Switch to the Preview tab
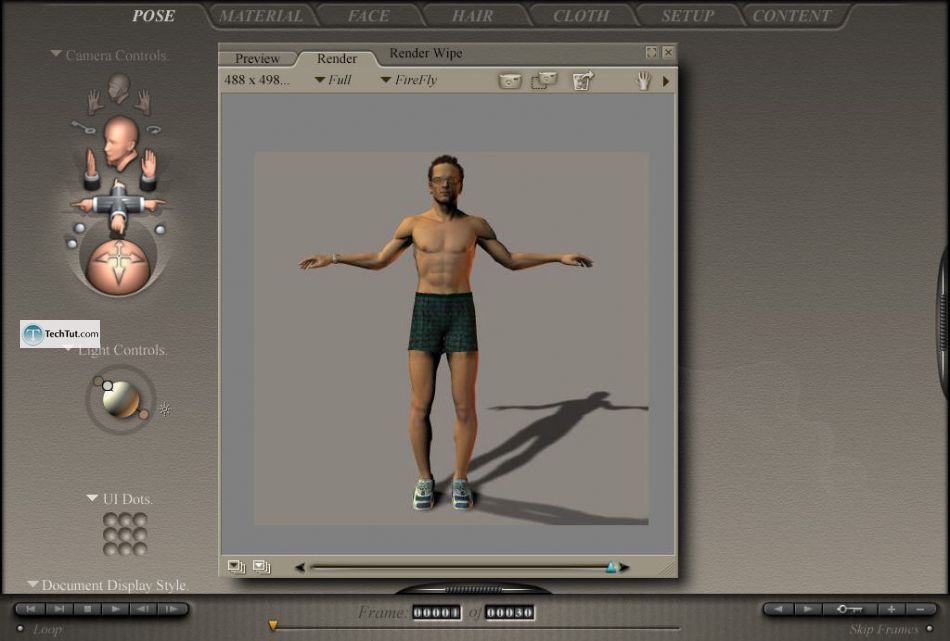950x641 pixels. pyautogui.click(x=257, y=59)
